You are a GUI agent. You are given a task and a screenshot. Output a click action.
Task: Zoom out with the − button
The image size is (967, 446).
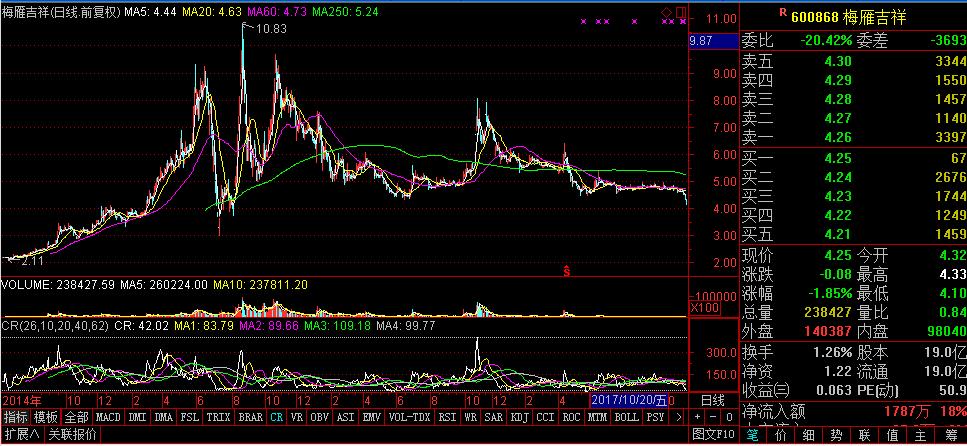pos(714,417)
